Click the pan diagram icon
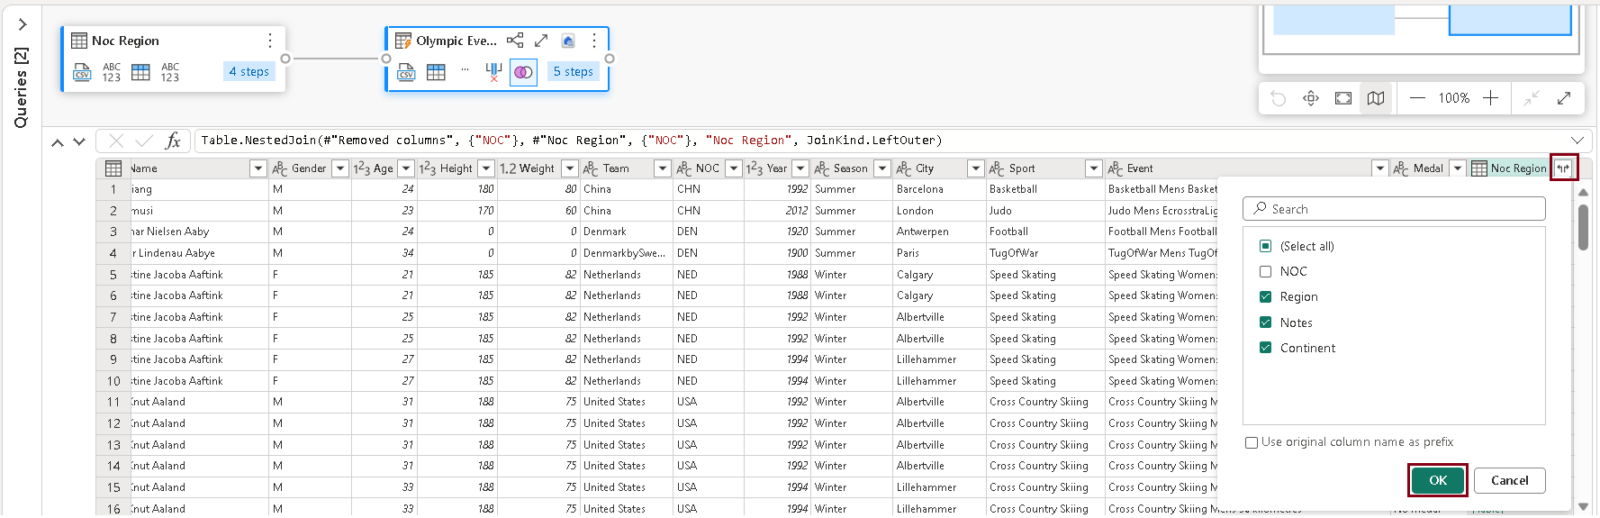Image resolution: width=1600 pixels, height=518 pixels. click(x=1311, y=98)
